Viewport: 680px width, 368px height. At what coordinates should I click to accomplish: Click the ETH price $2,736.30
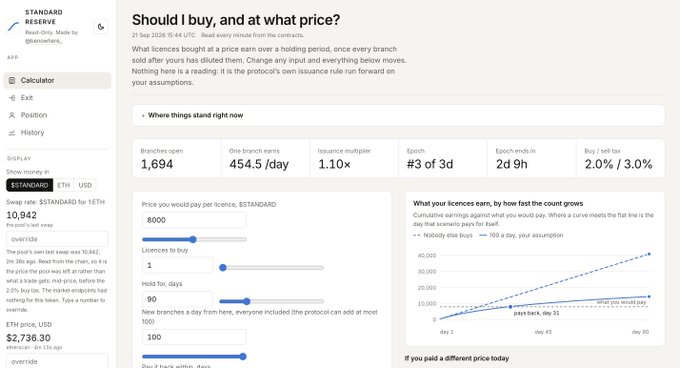[x=28, y=338]
